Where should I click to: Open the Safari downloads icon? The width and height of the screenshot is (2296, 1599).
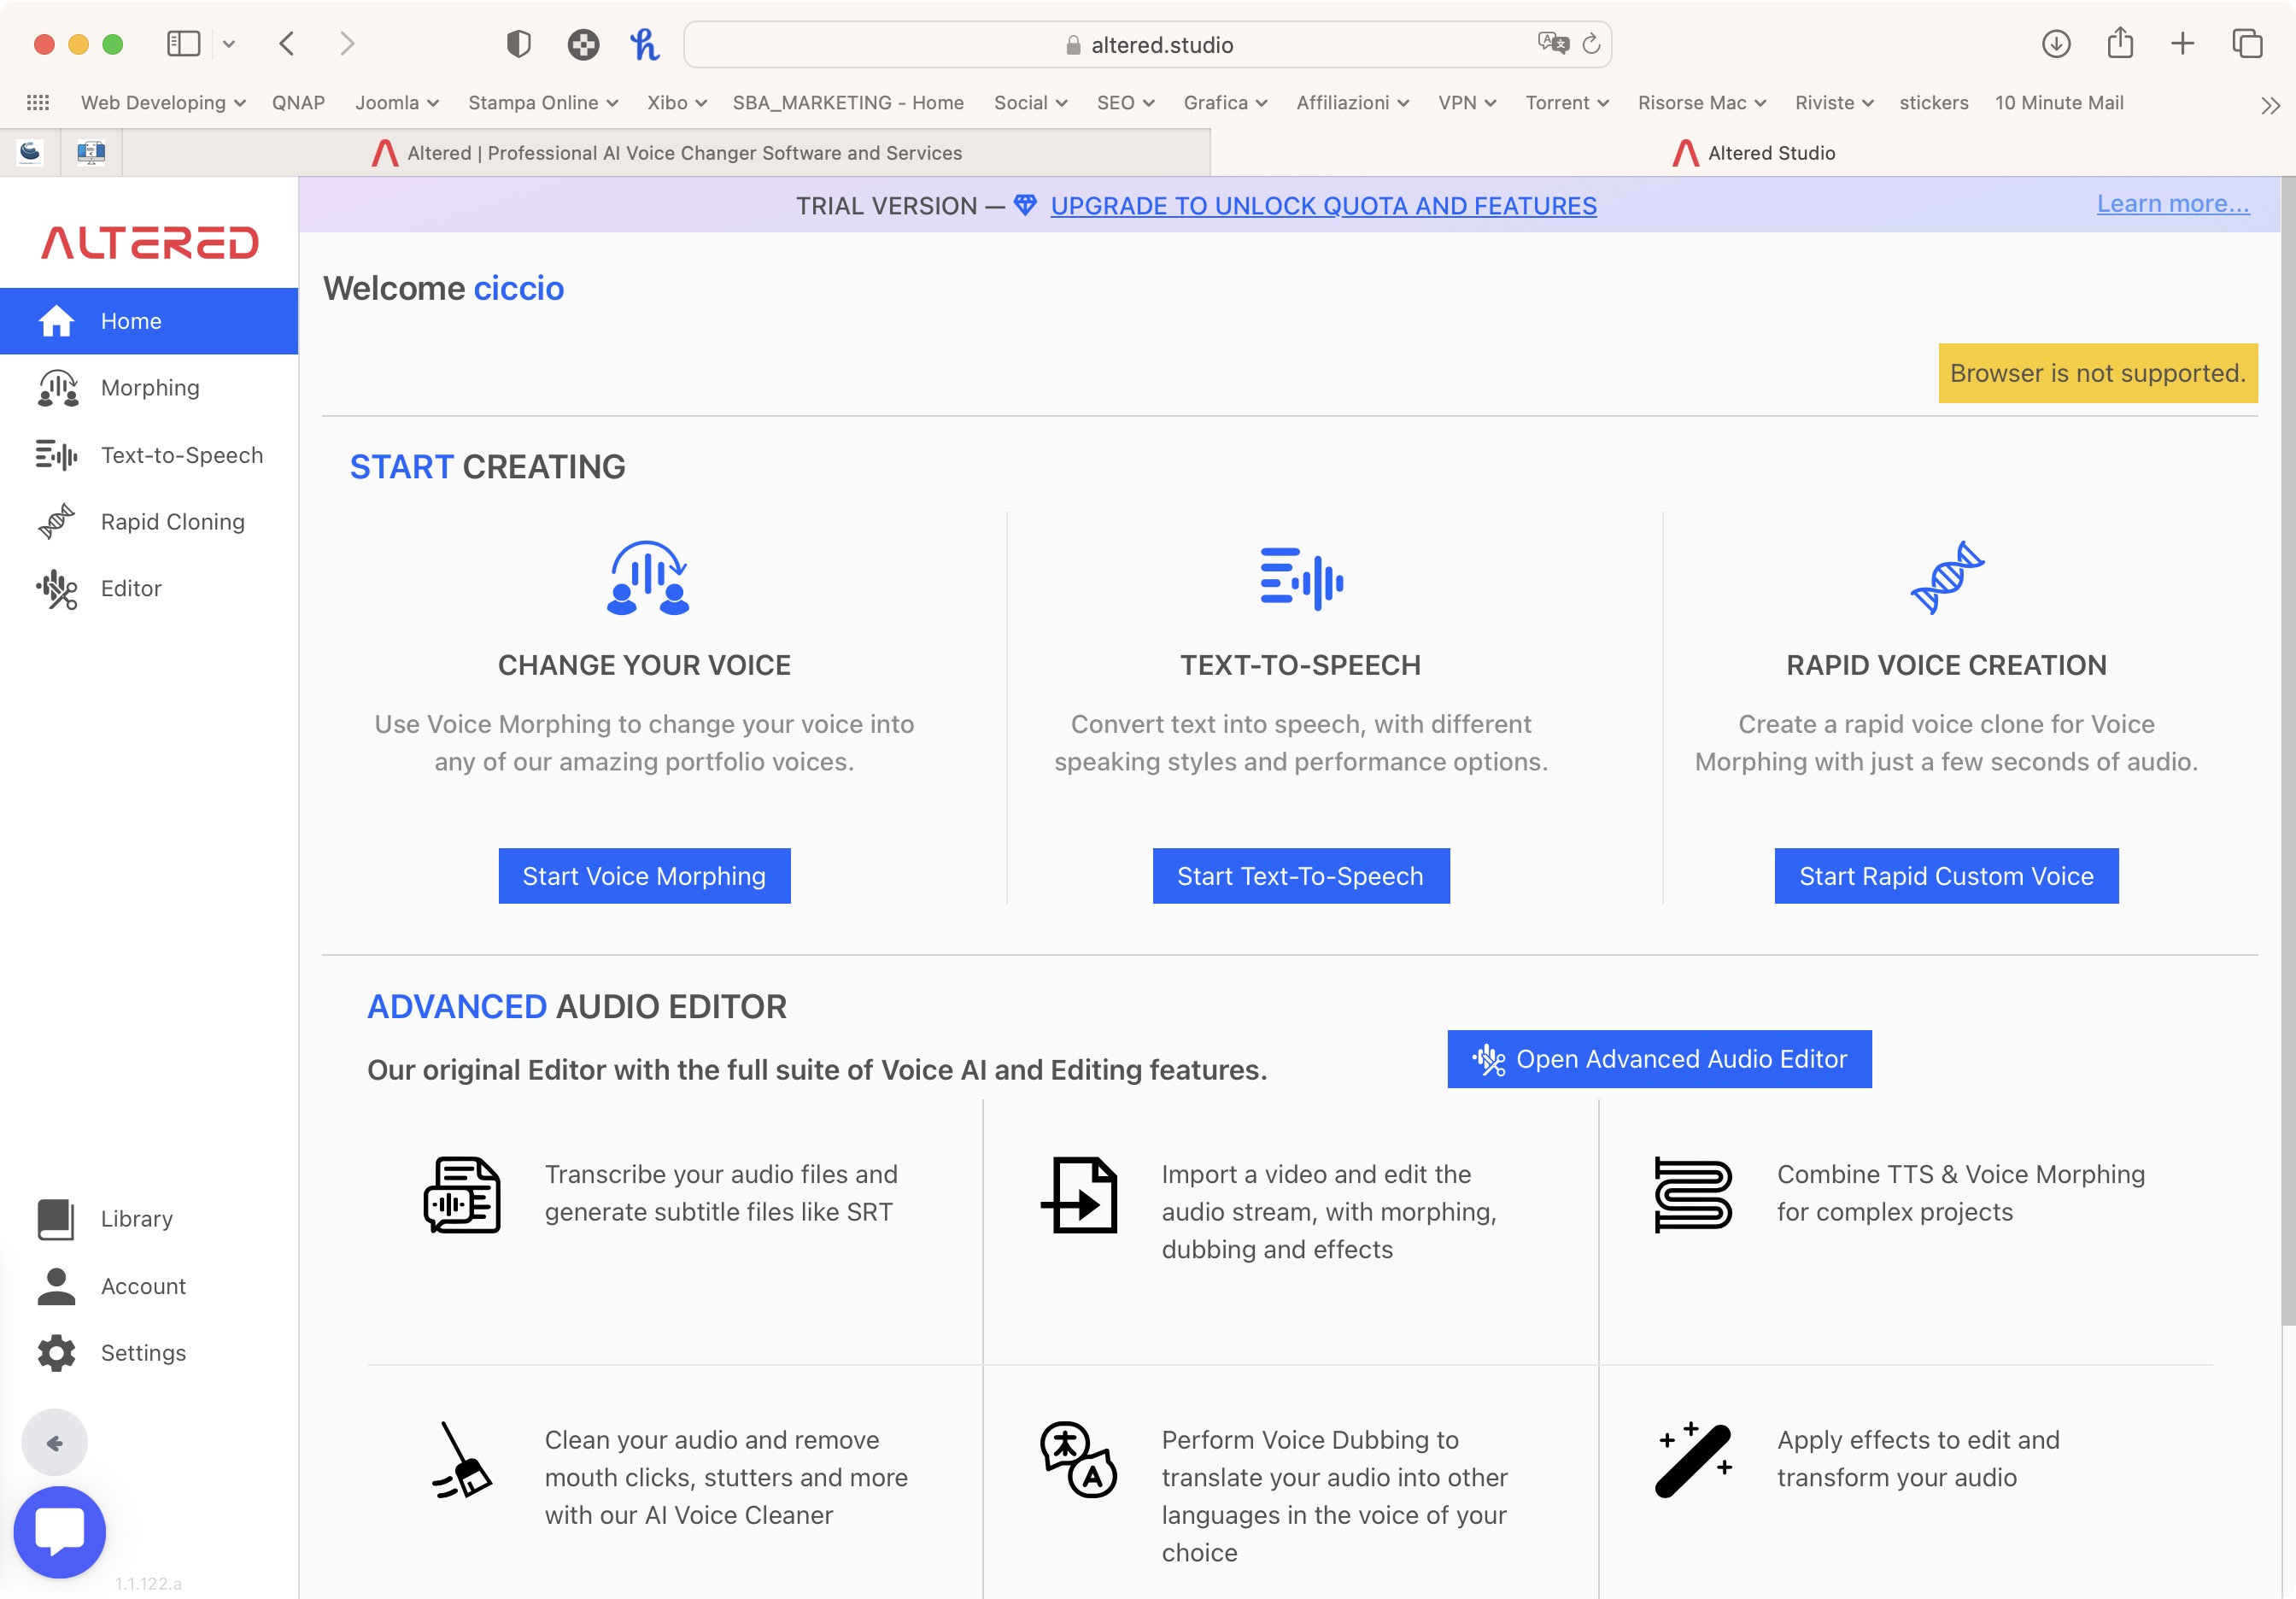coord(2056,44)
